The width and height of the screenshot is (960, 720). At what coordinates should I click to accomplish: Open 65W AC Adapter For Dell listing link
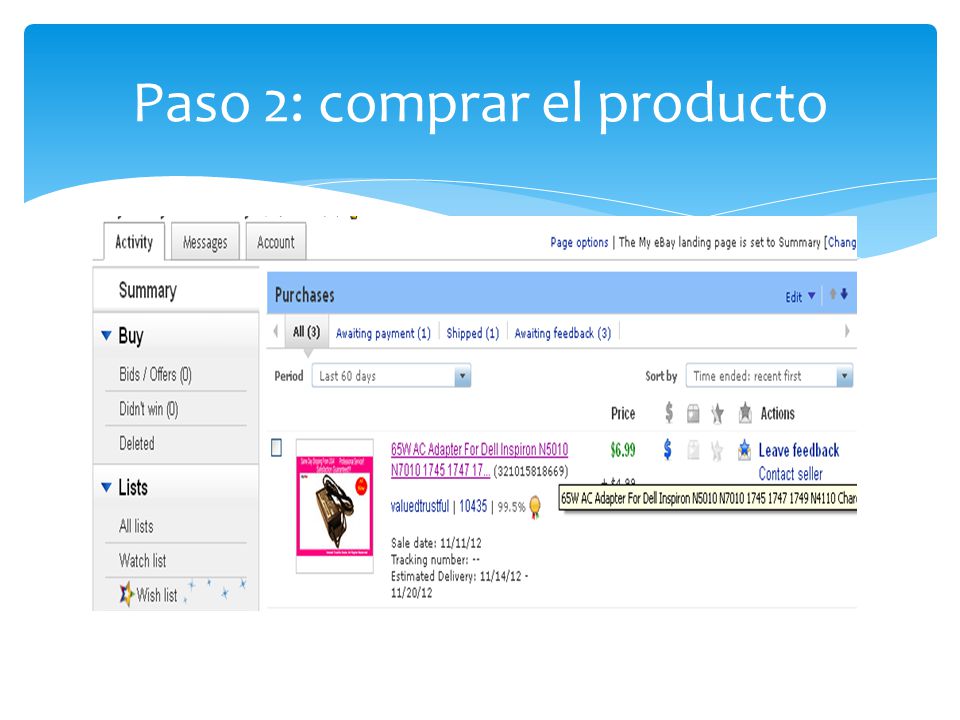click(479, 460)
